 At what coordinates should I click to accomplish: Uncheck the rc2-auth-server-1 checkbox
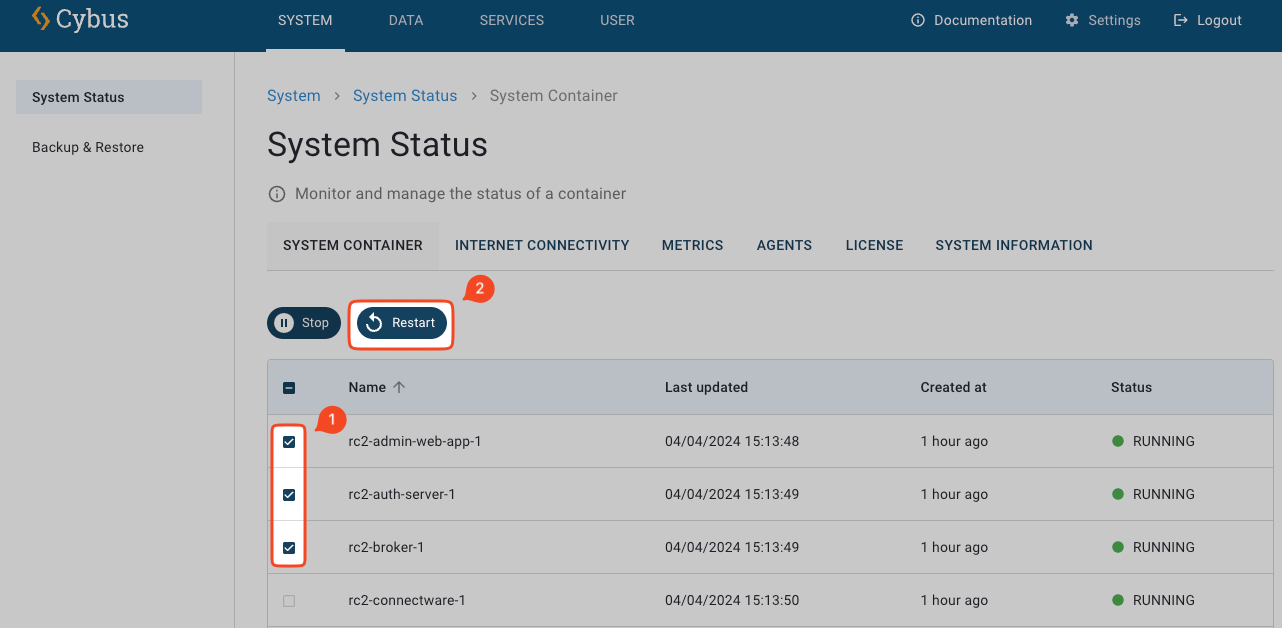[x=289, y=495]
